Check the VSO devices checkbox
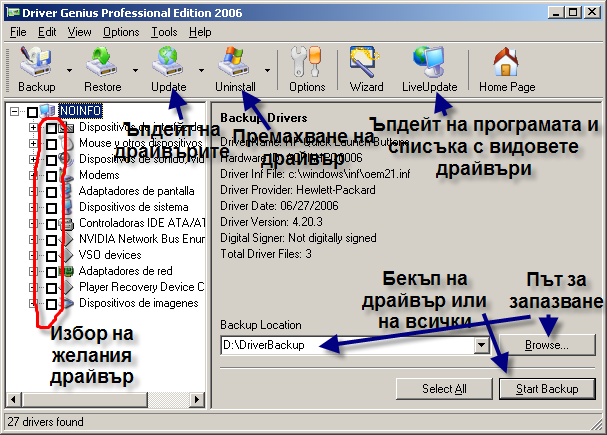This screenshot has width=607, height=435. (x=51, y=256)
